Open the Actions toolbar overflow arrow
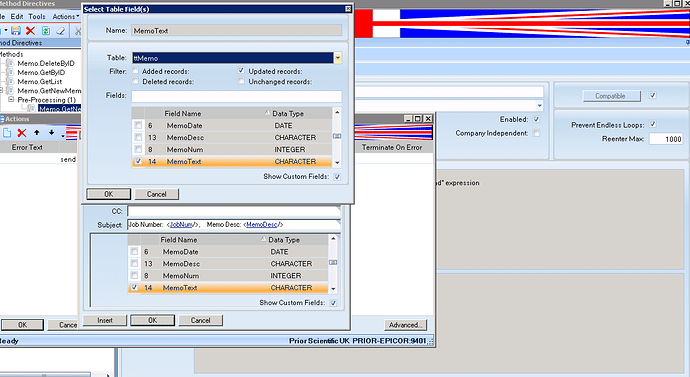690x377 pixels. click(x=63, y=135)
